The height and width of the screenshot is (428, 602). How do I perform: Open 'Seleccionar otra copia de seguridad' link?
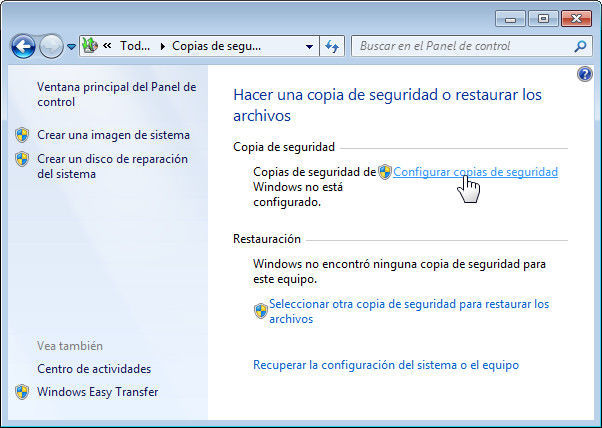coord(409,311)
